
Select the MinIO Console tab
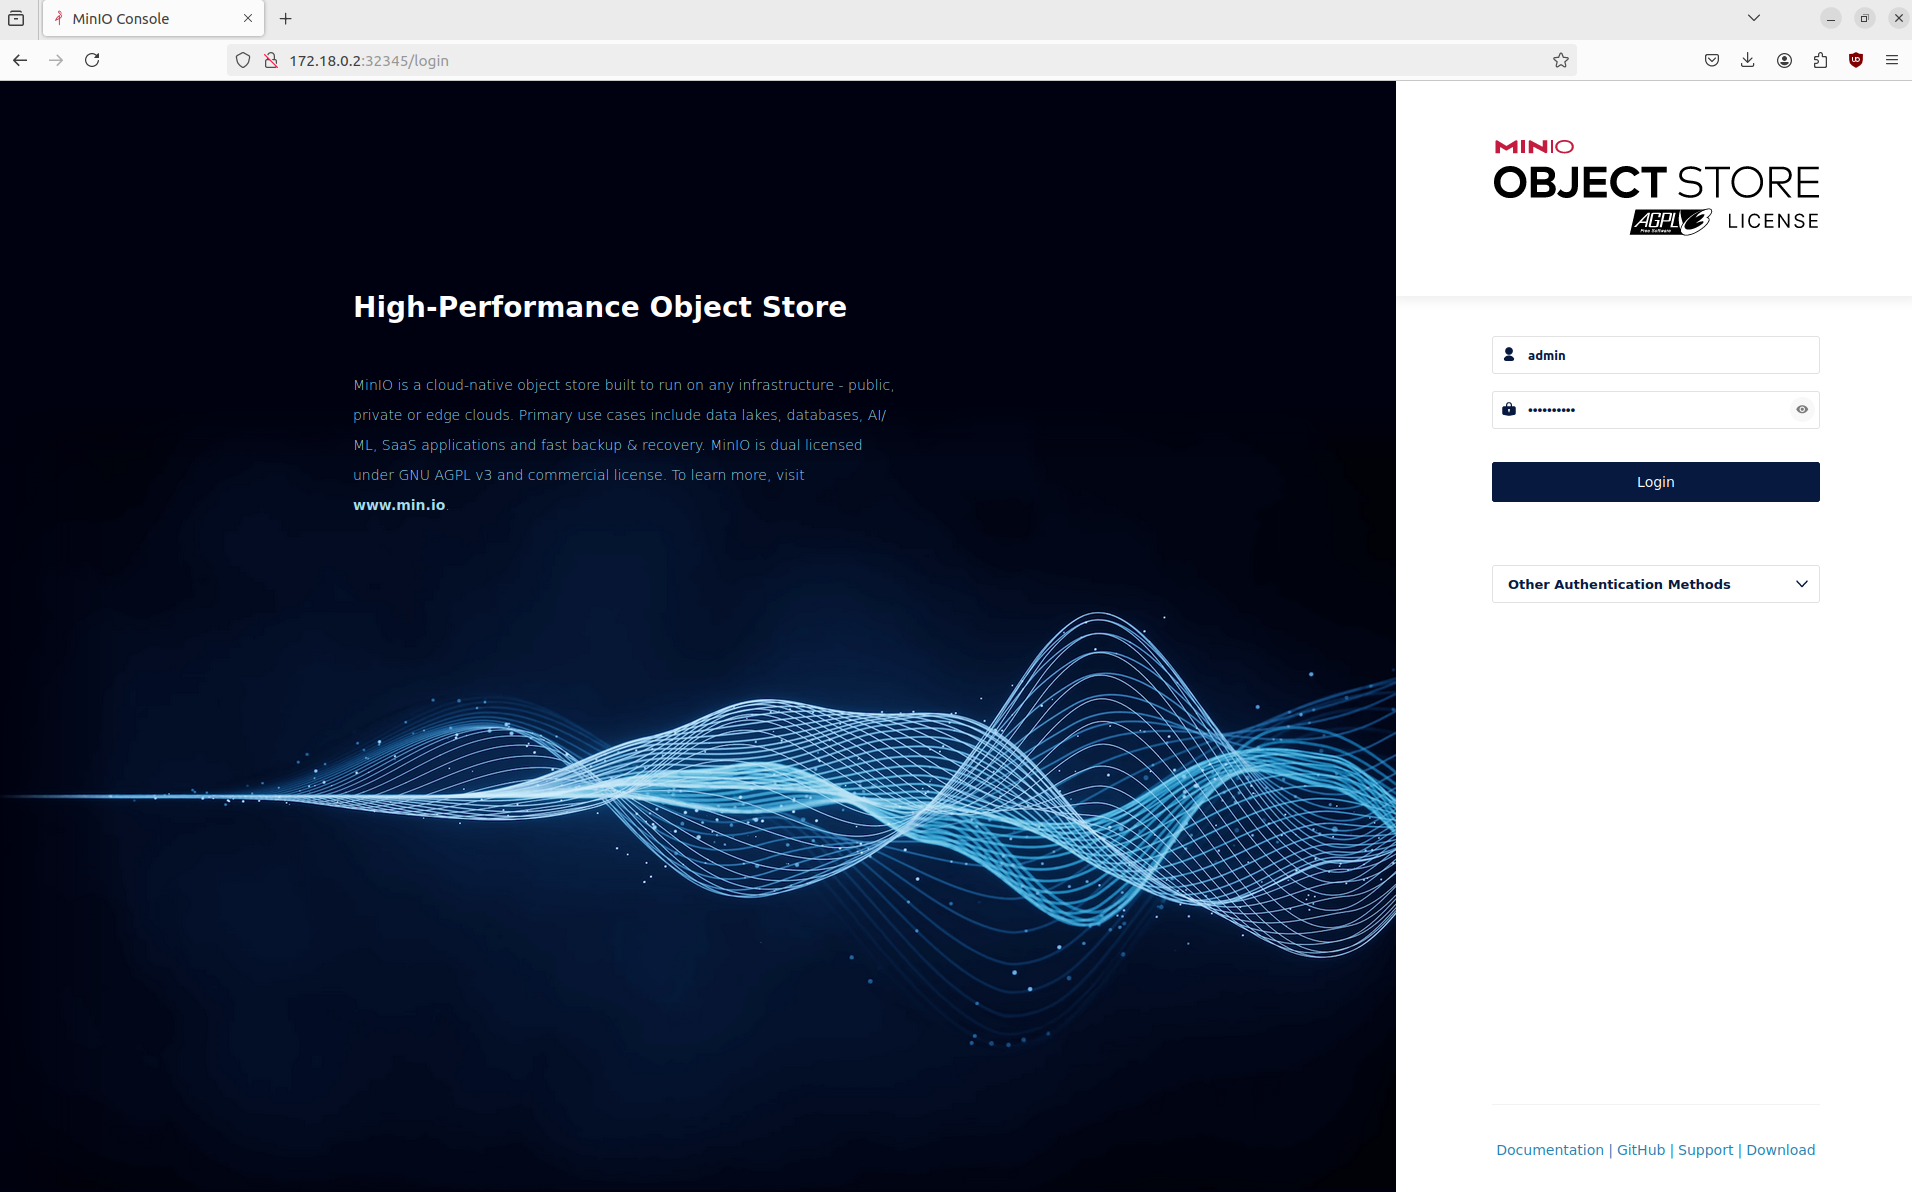click(140, 18)
